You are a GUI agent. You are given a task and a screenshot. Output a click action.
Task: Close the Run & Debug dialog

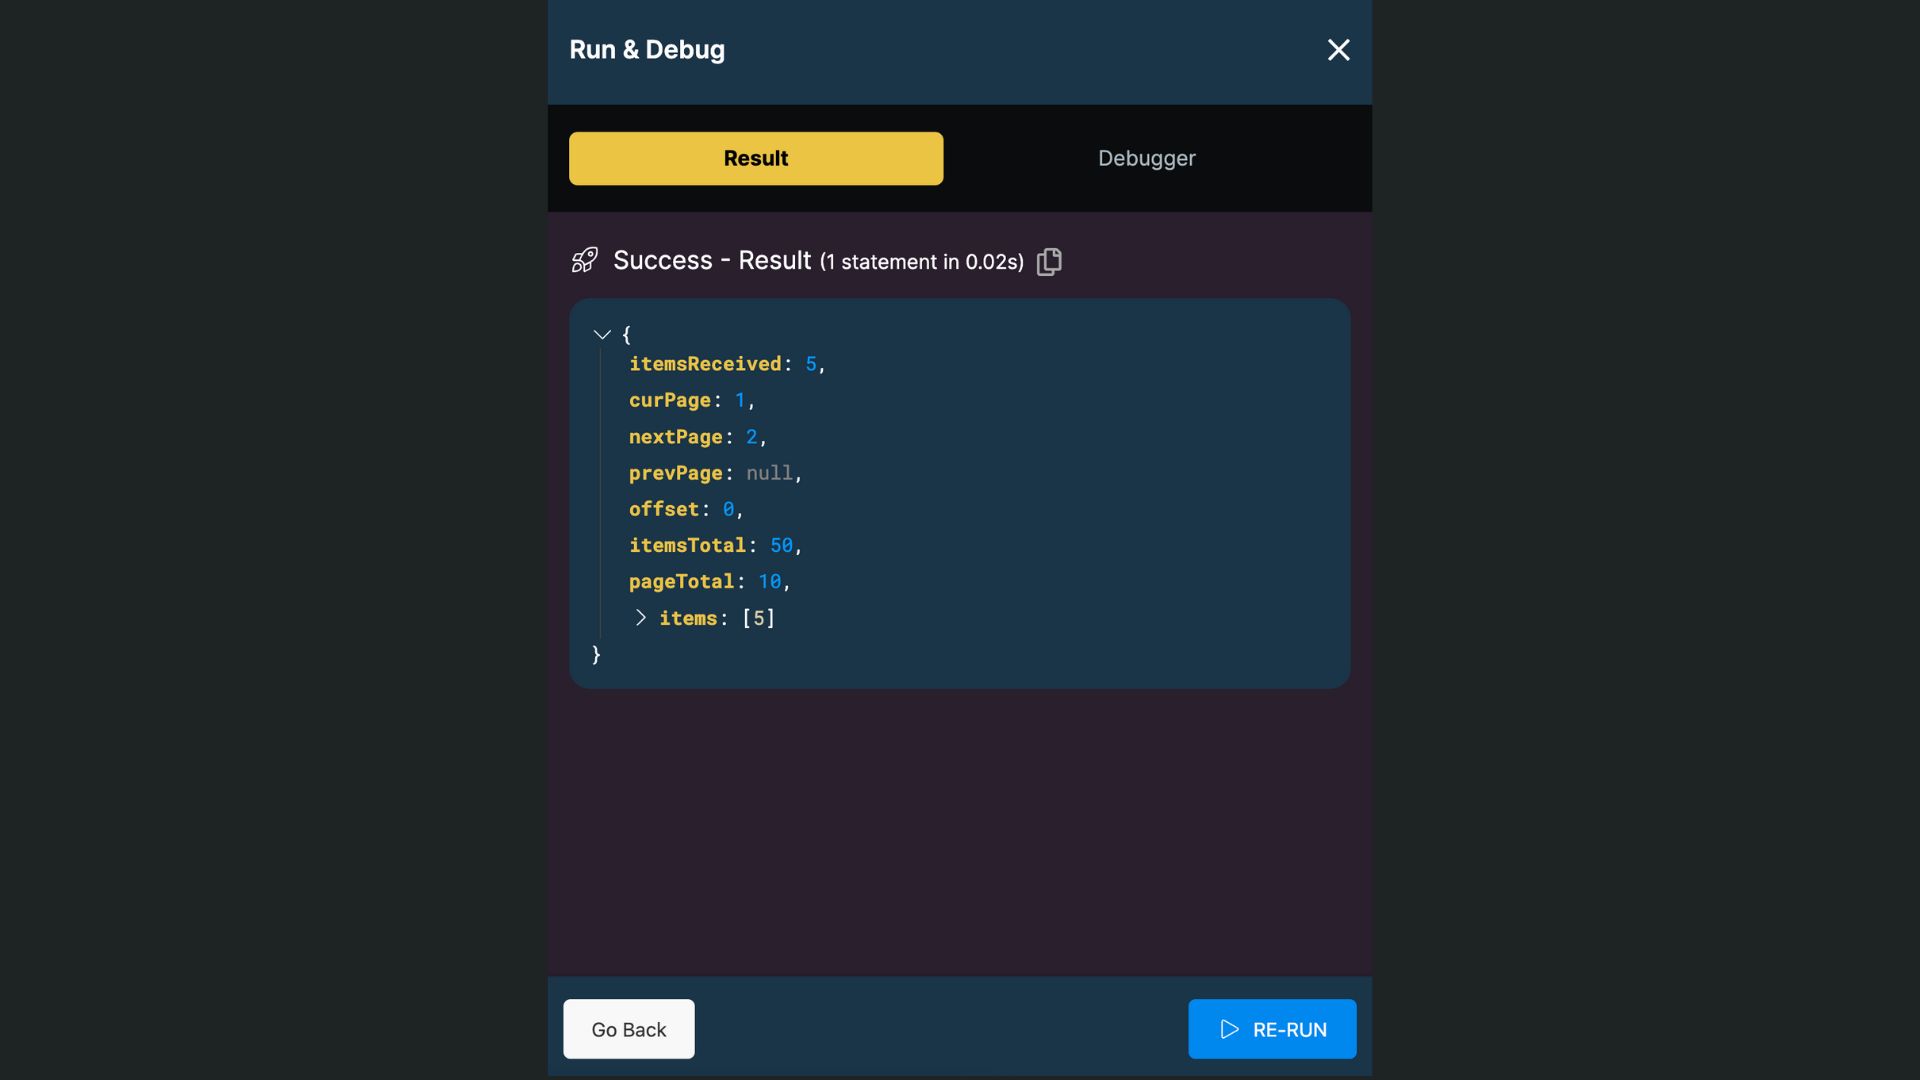pyautogui.click(x=1338, y=49)
